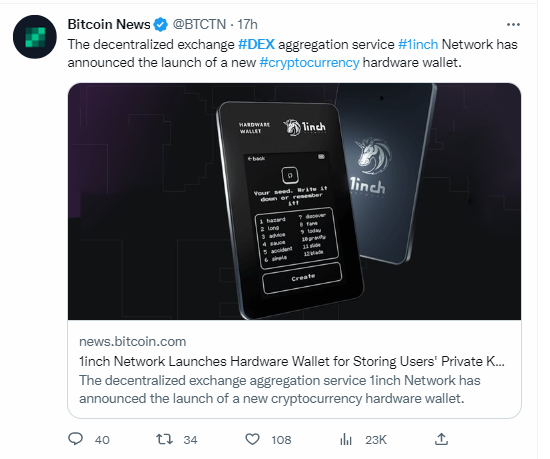Viewport: 550px width, 459px height.
Task: Open the #DEX hashtag link
Action: pyautogui.click(x=256, y=45)
